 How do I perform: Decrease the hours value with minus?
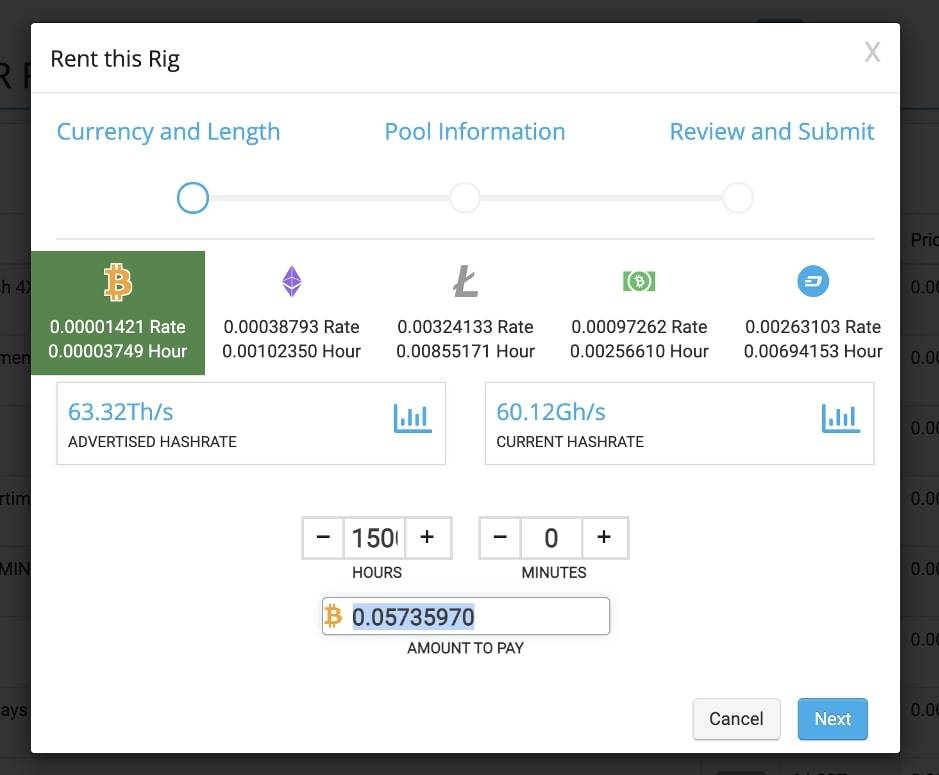point(323,538)
